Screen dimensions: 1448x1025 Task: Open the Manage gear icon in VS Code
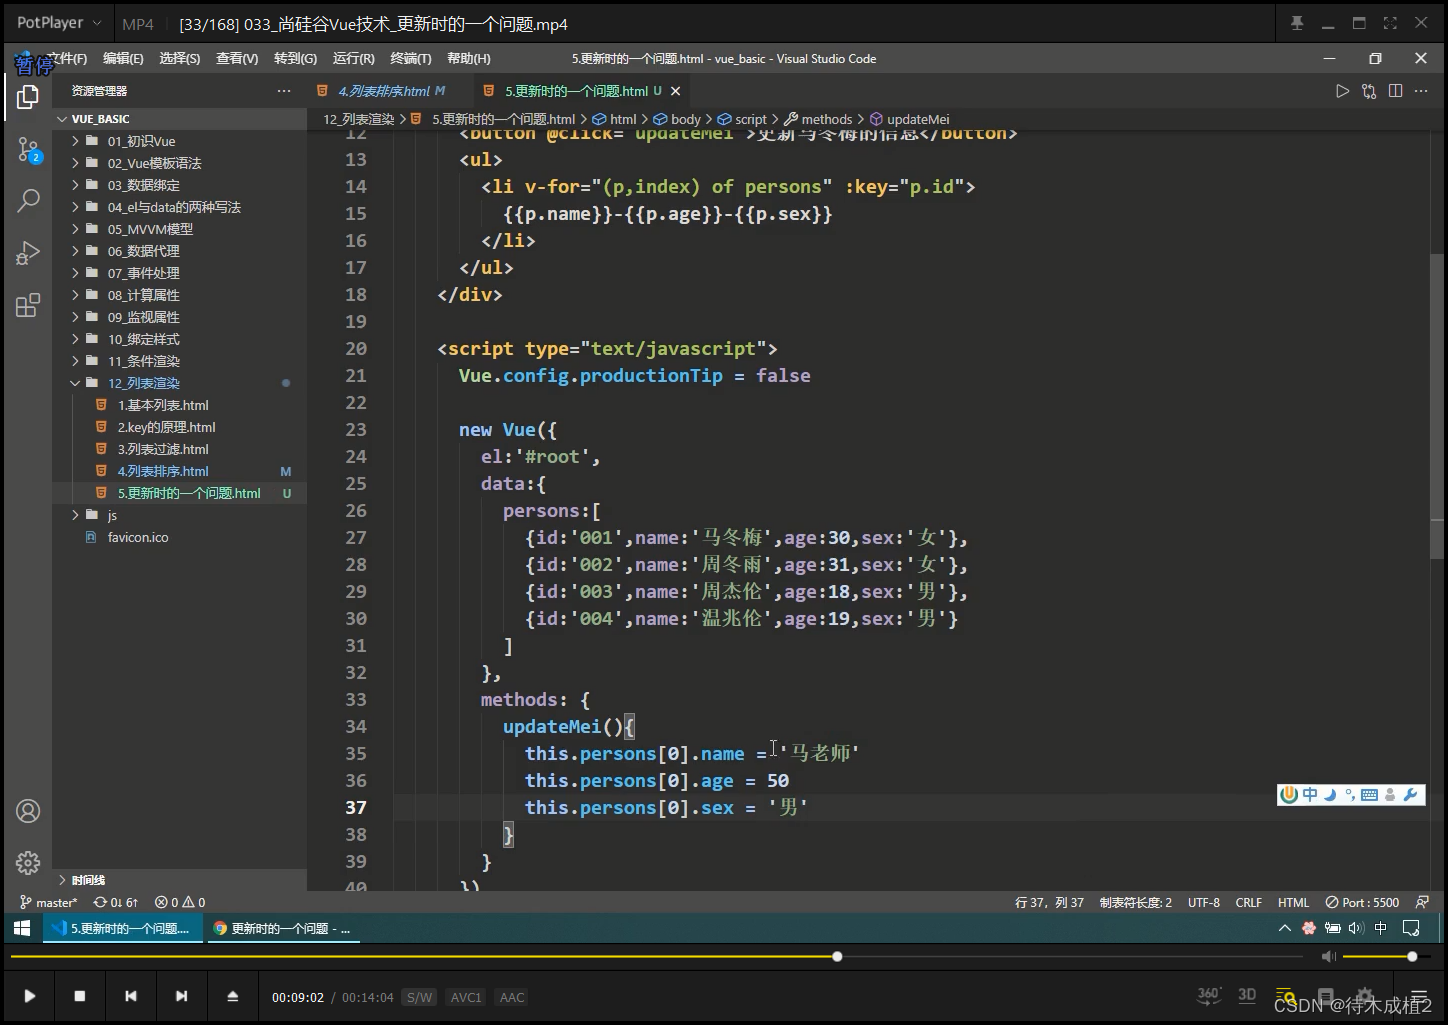(28, 862)
